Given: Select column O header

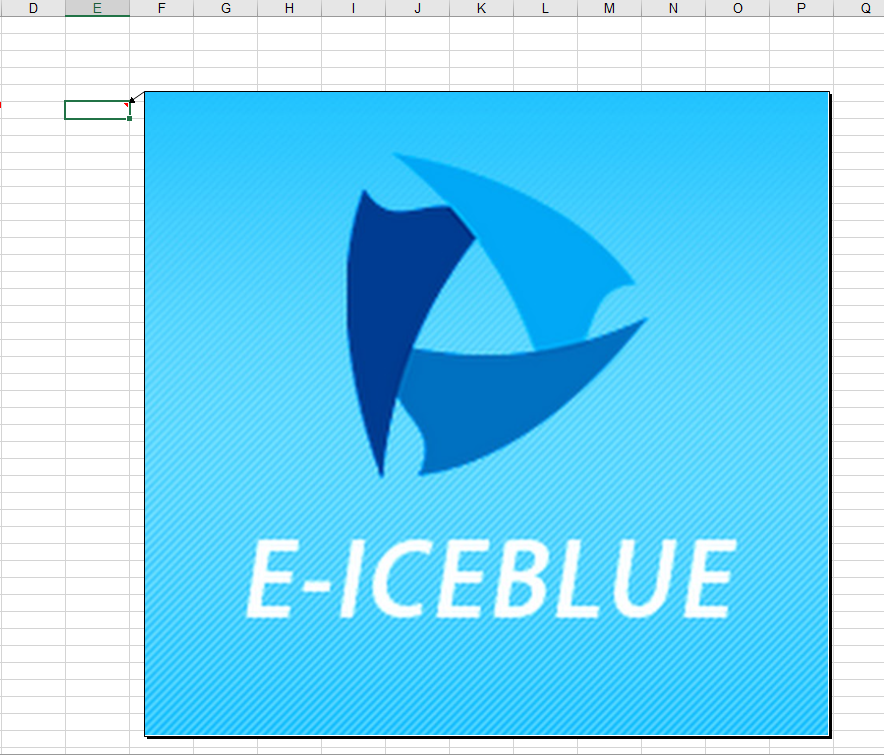Looking at the screenshot, I should 737,8.
